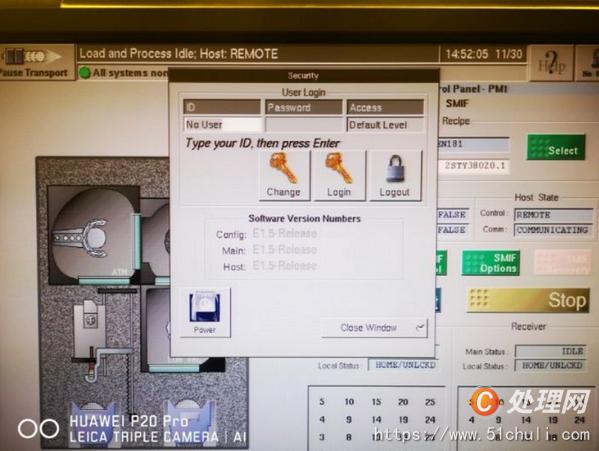599x451 pixels.
Task: Click the REMOTE control state field
Action: point(554,215)
